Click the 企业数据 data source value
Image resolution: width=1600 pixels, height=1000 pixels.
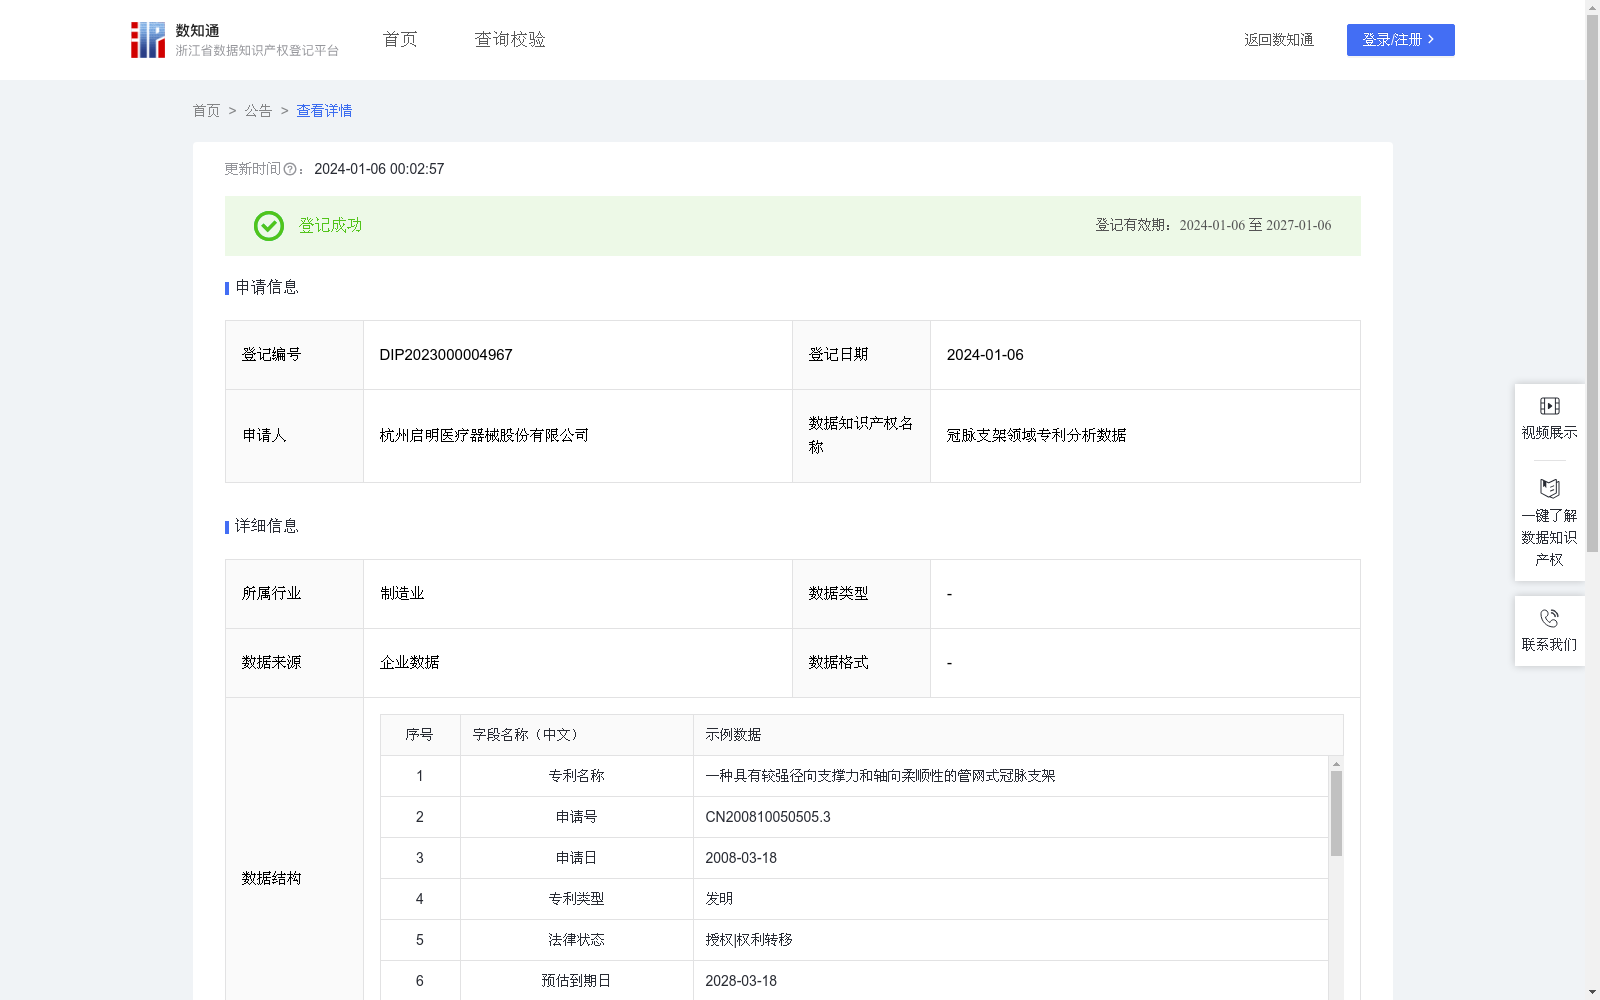click(409, 663)
